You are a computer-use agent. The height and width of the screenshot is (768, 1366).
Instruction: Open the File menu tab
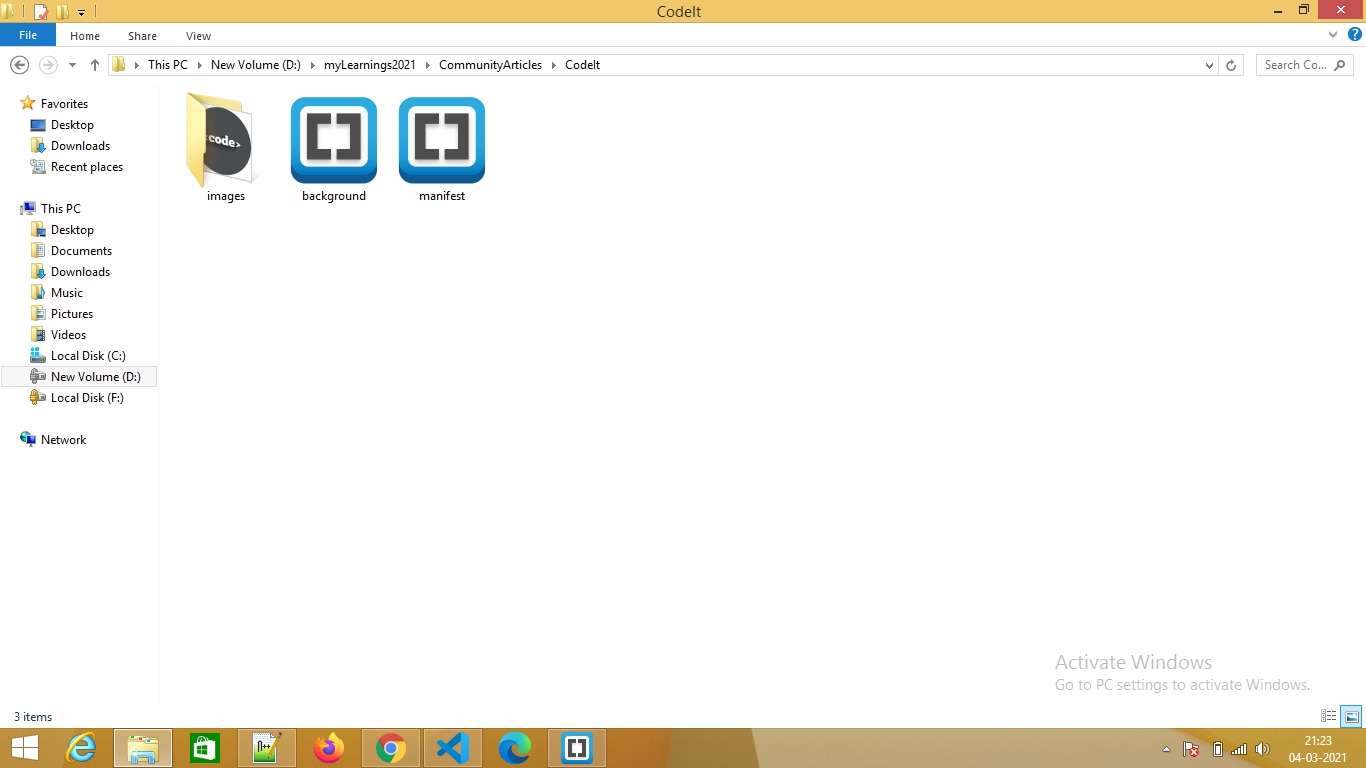[28, 35]
